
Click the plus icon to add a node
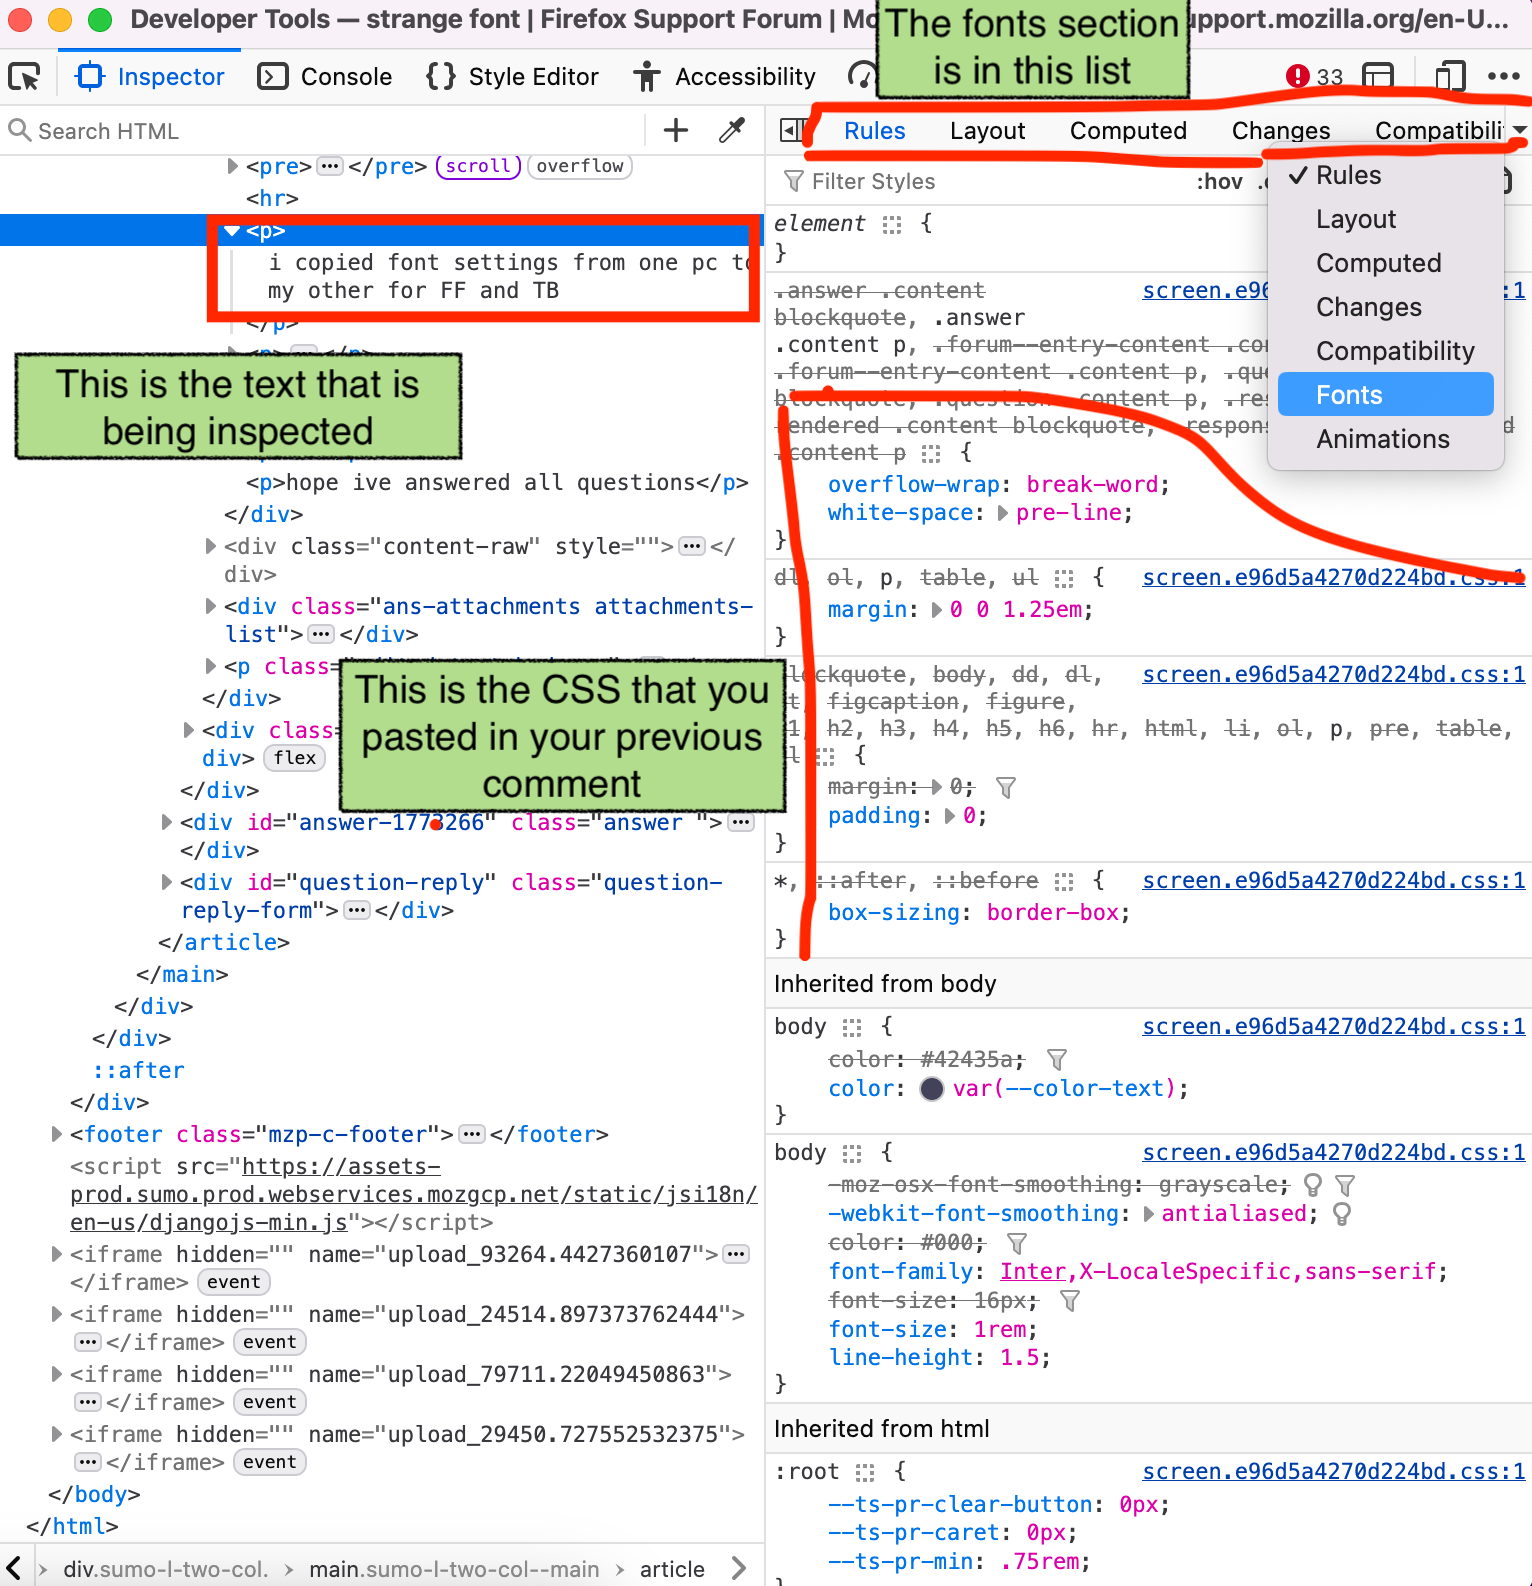tap(676, 130)
